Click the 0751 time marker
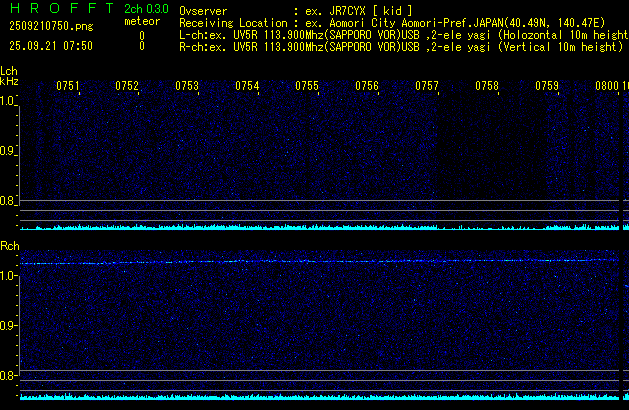 68,87
